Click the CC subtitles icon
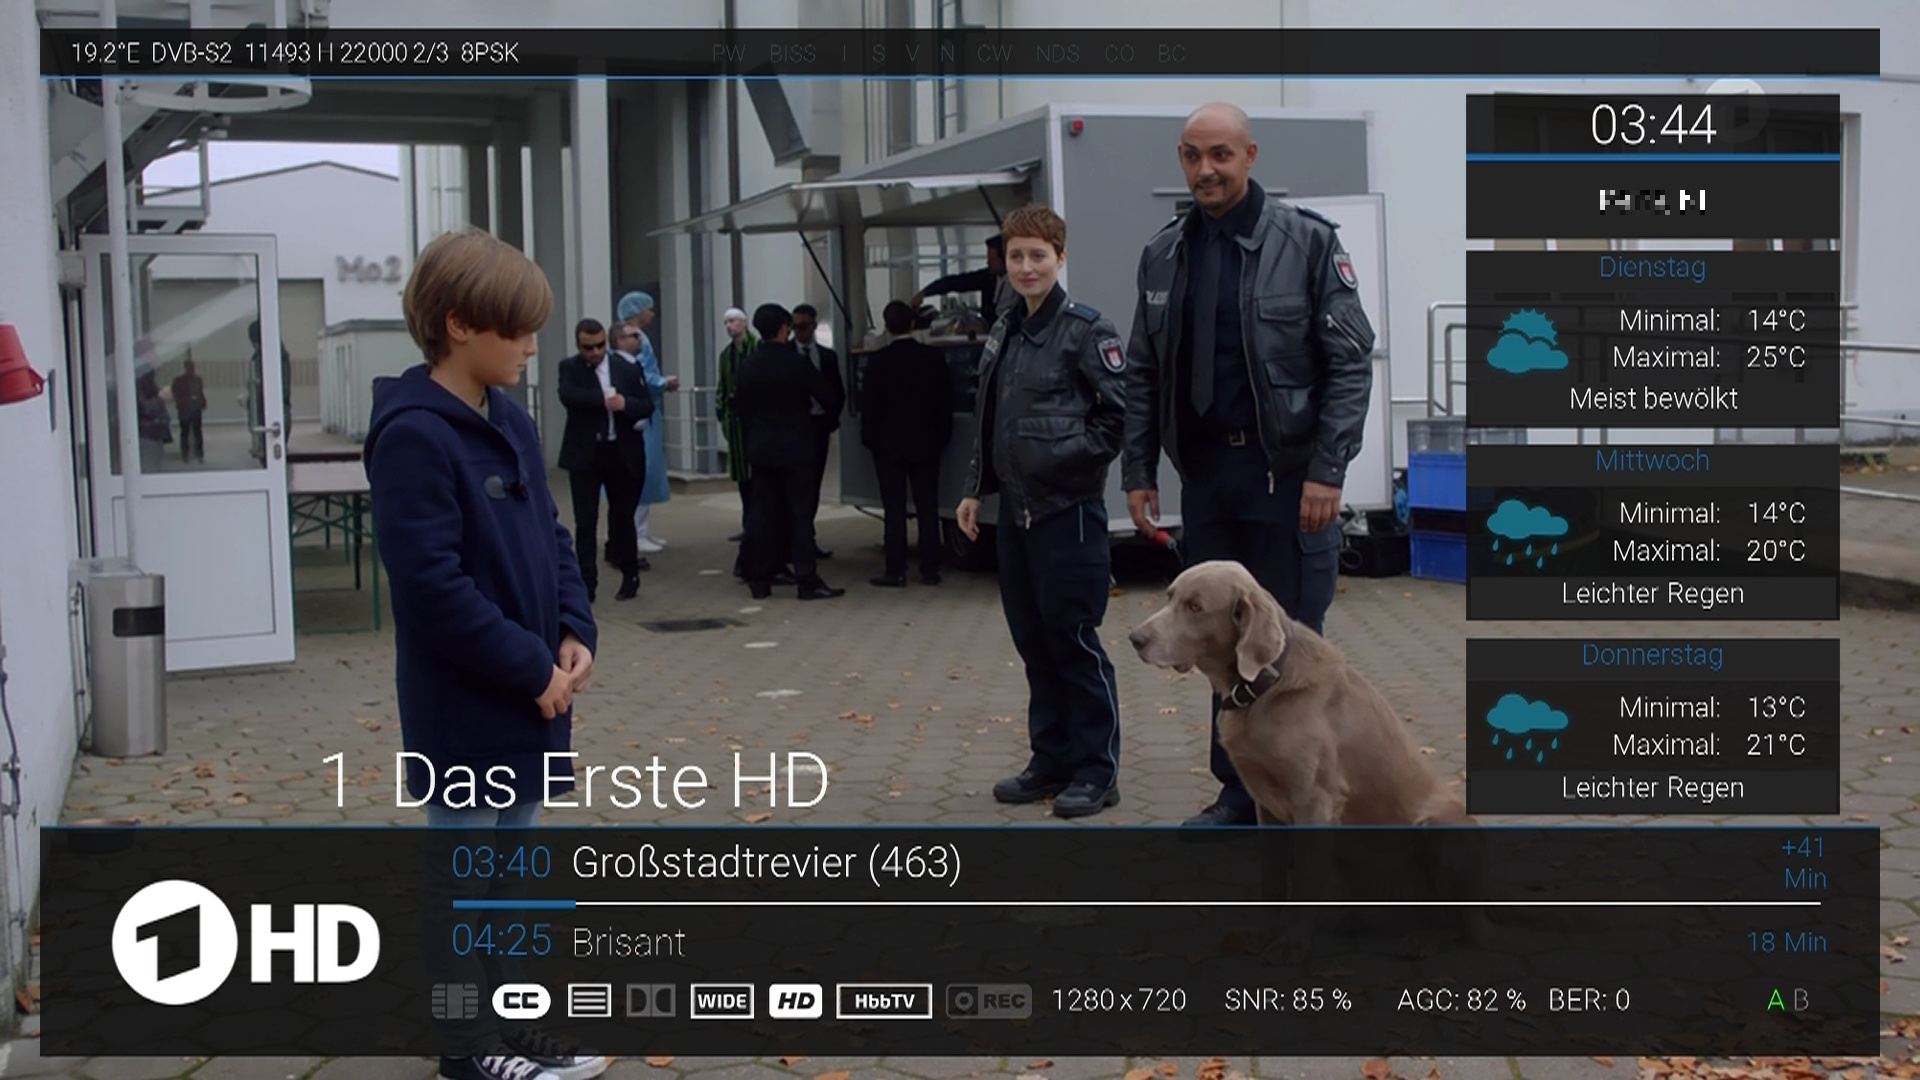 521,1001
